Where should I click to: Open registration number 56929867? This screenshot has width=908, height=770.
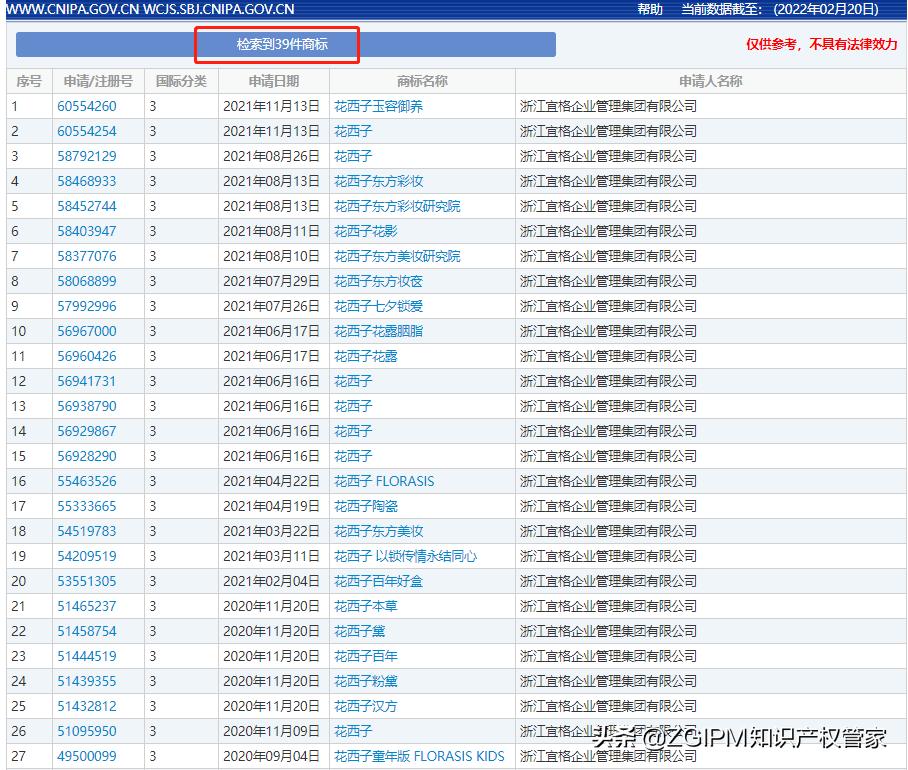87,431
